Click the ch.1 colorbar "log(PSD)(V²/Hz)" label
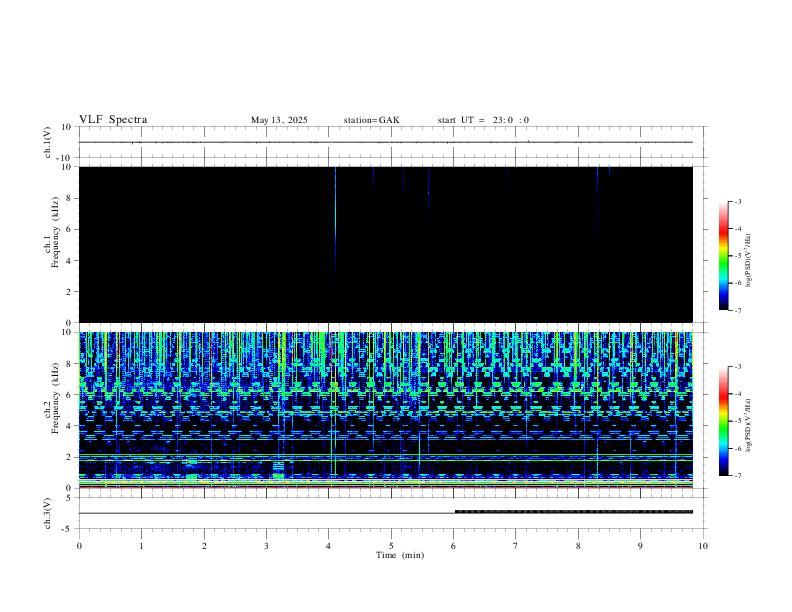 click(x=748, y=260)
